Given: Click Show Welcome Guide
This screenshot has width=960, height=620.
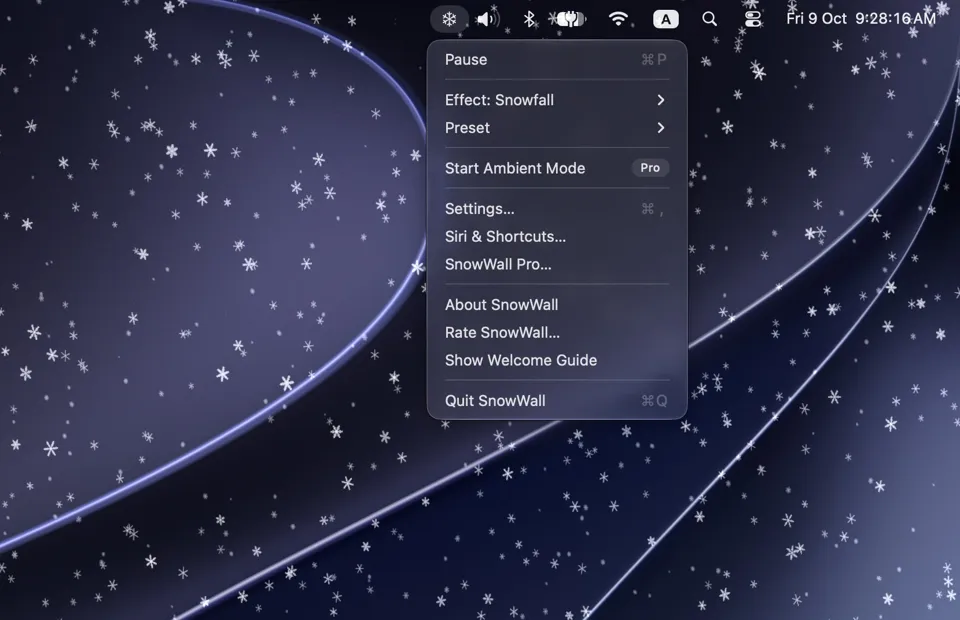Looking at the screenshot, I should tap(557, 360).
